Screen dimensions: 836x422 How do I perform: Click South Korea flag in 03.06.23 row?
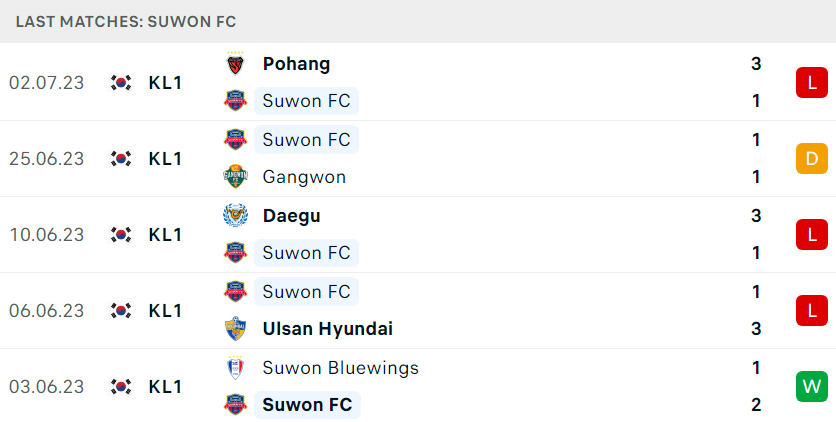pyautogui.click(x=121, y=386)
